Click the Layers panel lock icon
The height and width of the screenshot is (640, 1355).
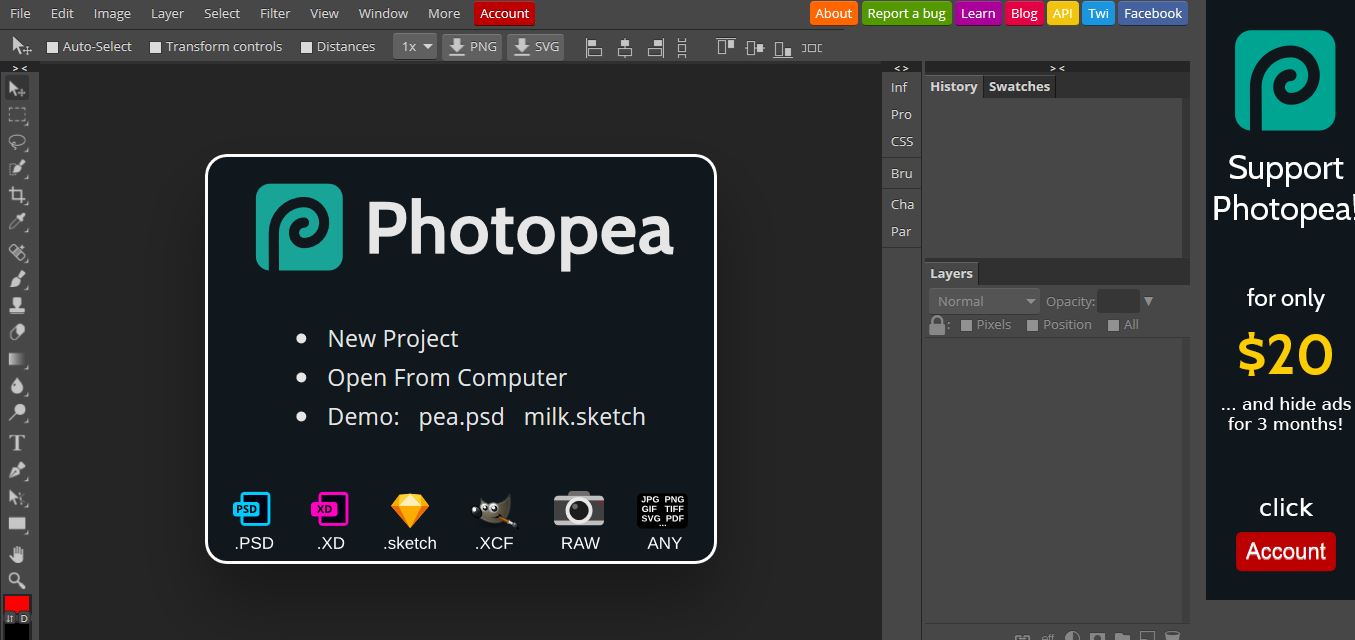pyautogui.click(x=937, y=325)
